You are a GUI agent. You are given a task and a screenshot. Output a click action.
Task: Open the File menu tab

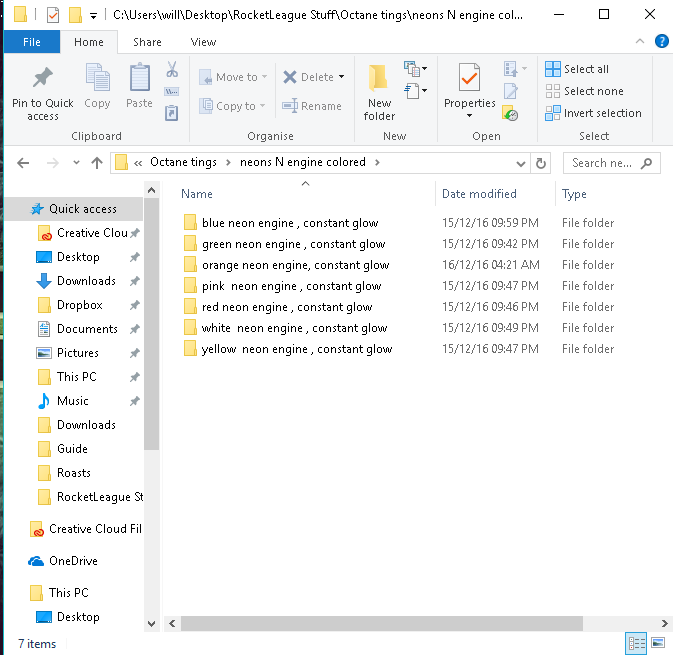point(32,42)
